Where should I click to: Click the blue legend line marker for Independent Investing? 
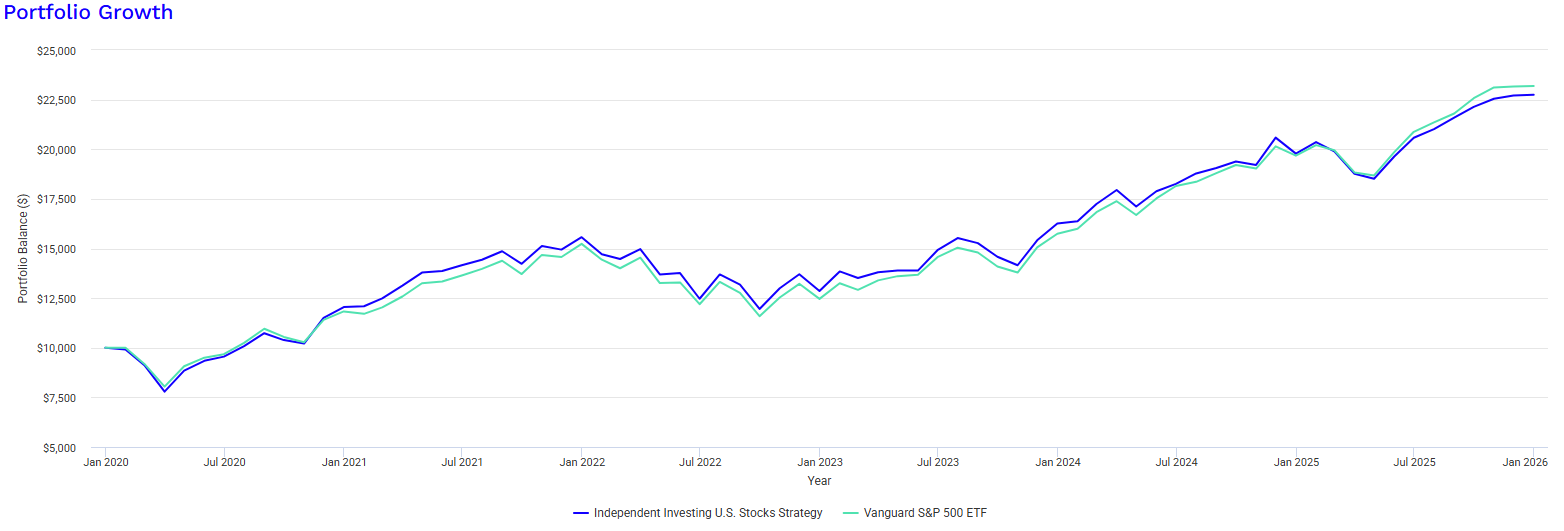(581, 513)
